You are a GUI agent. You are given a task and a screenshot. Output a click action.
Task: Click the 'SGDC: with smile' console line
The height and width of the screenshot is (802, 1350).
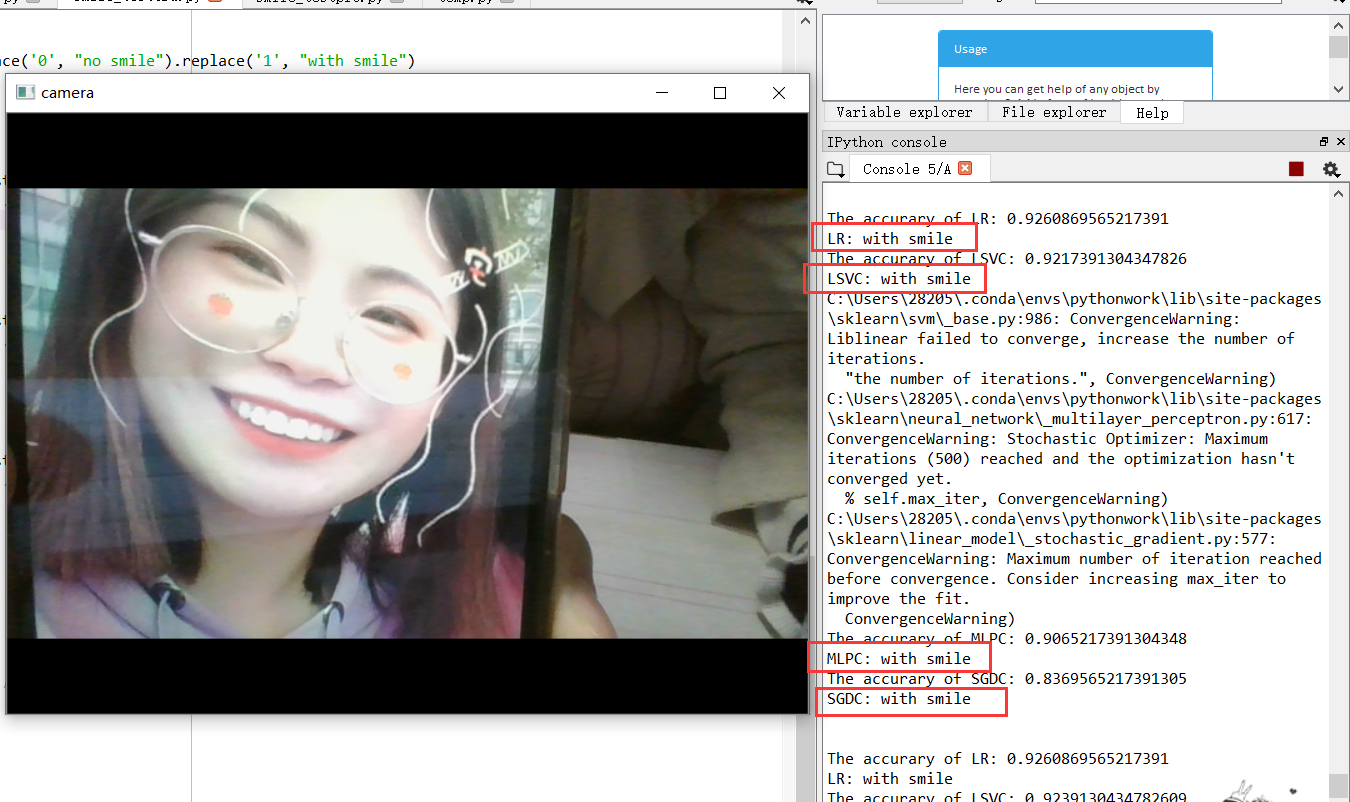click(899, 698)
